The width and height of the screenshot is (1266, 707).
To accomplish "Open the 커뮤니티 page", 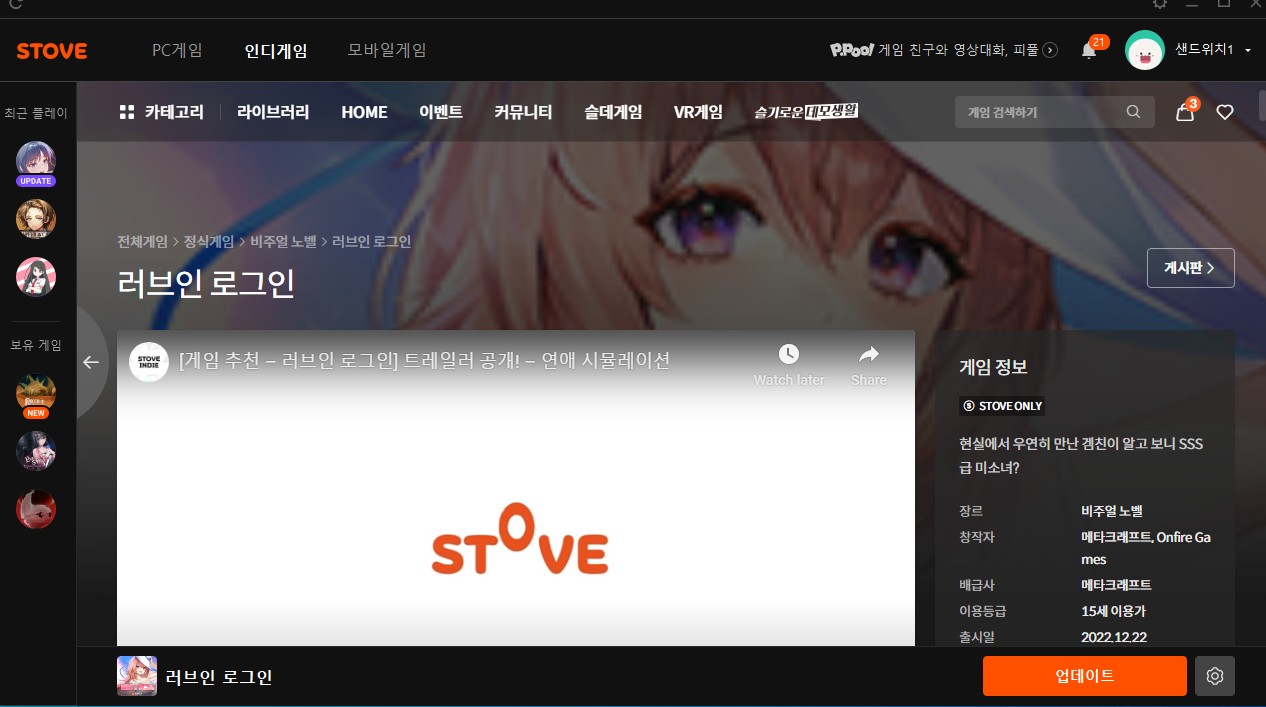I will pos(523,112).
